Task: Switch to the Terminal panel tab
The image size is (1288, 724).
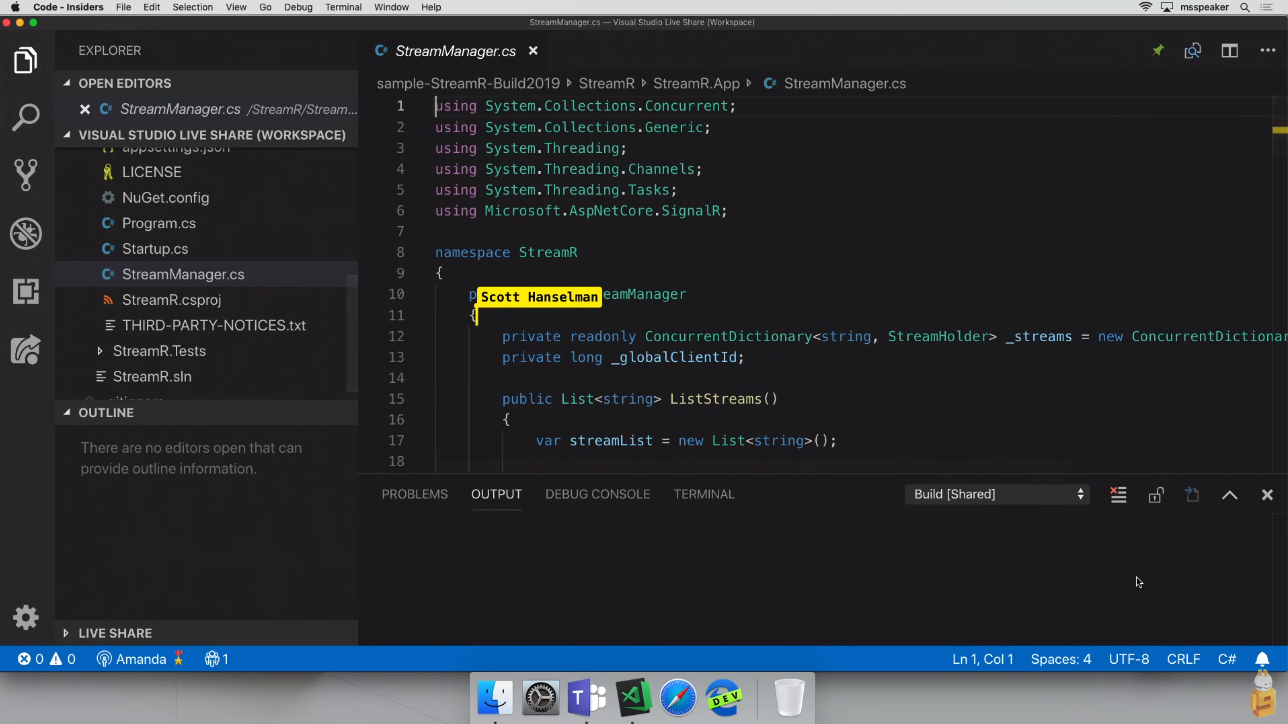Action: pyautogui.click(x=703, y=494)
